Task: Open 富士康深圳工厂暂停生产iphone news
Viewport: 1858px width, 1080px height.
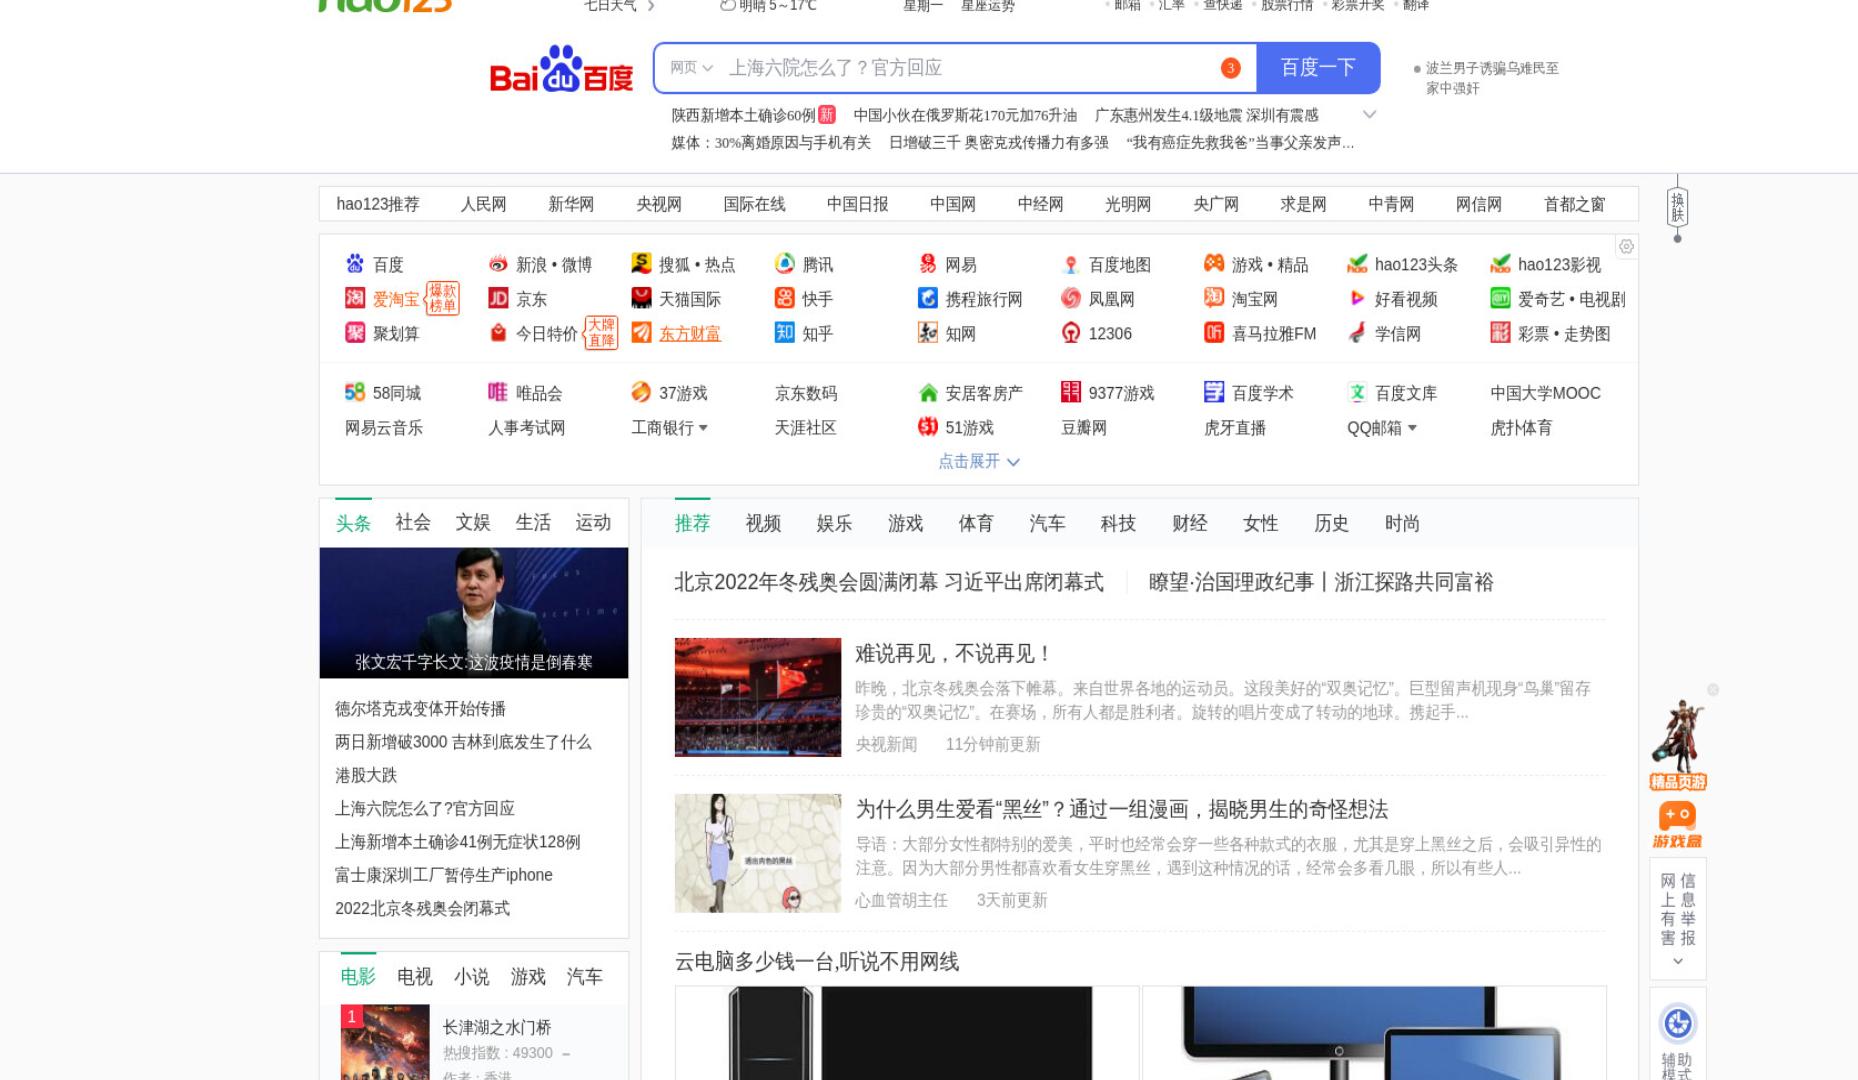Action: (x=444, y=875)
